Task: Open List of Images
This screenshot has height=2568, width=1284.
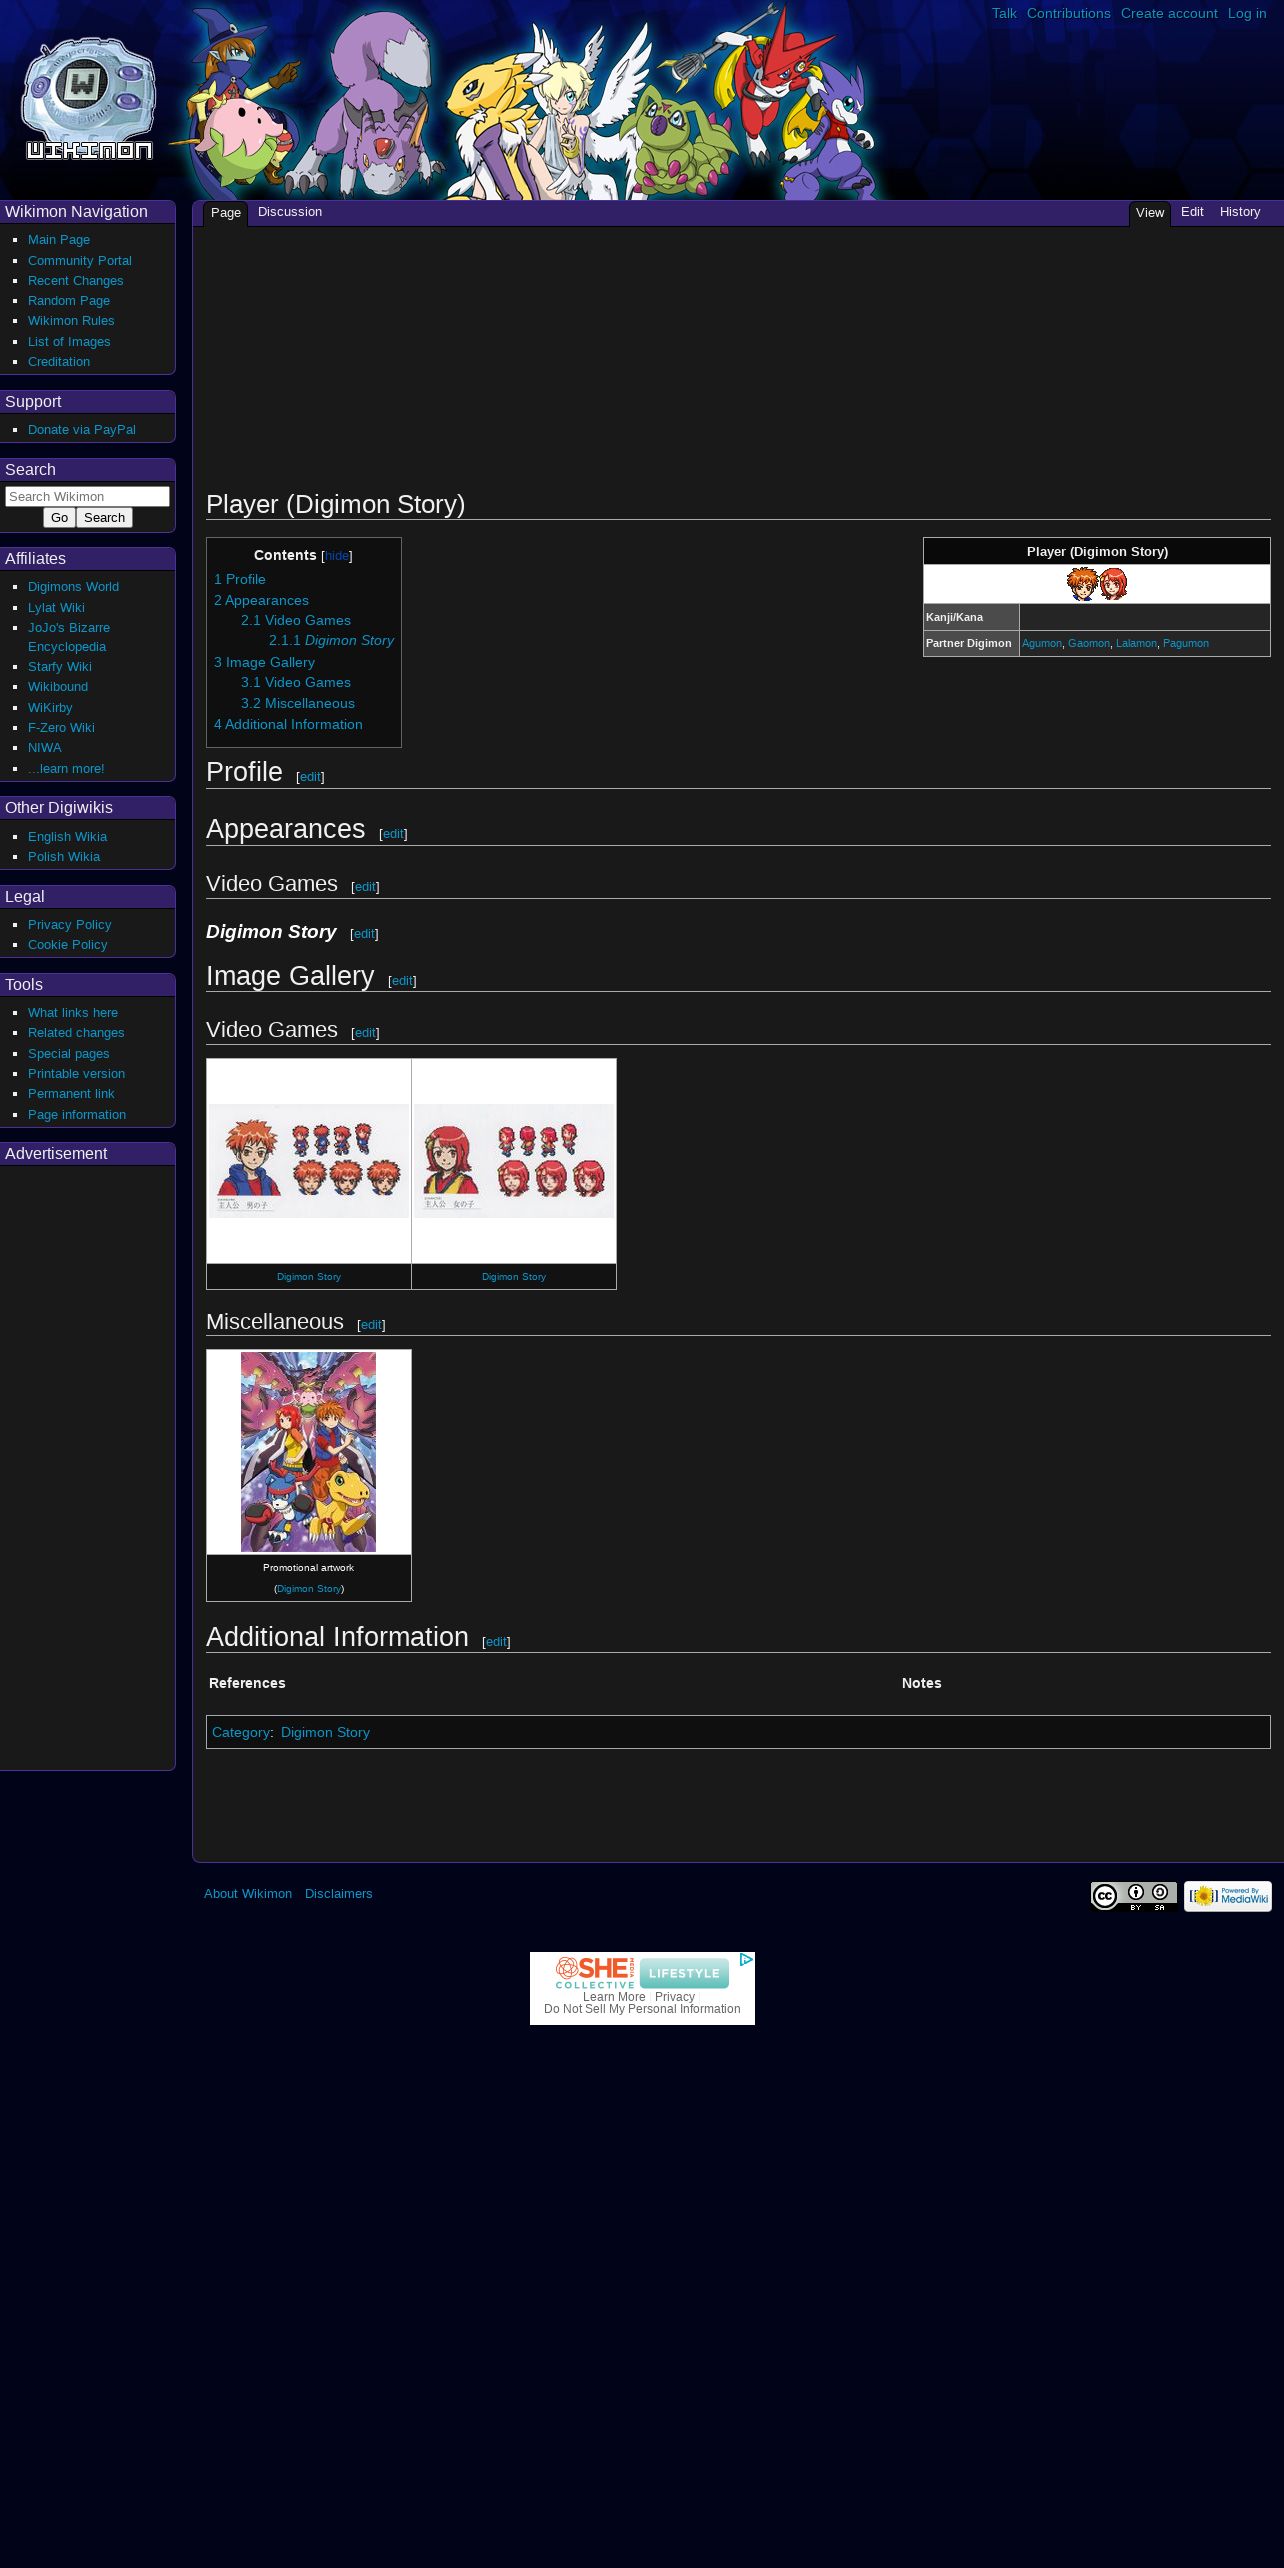Action: (x=69, y=342)
